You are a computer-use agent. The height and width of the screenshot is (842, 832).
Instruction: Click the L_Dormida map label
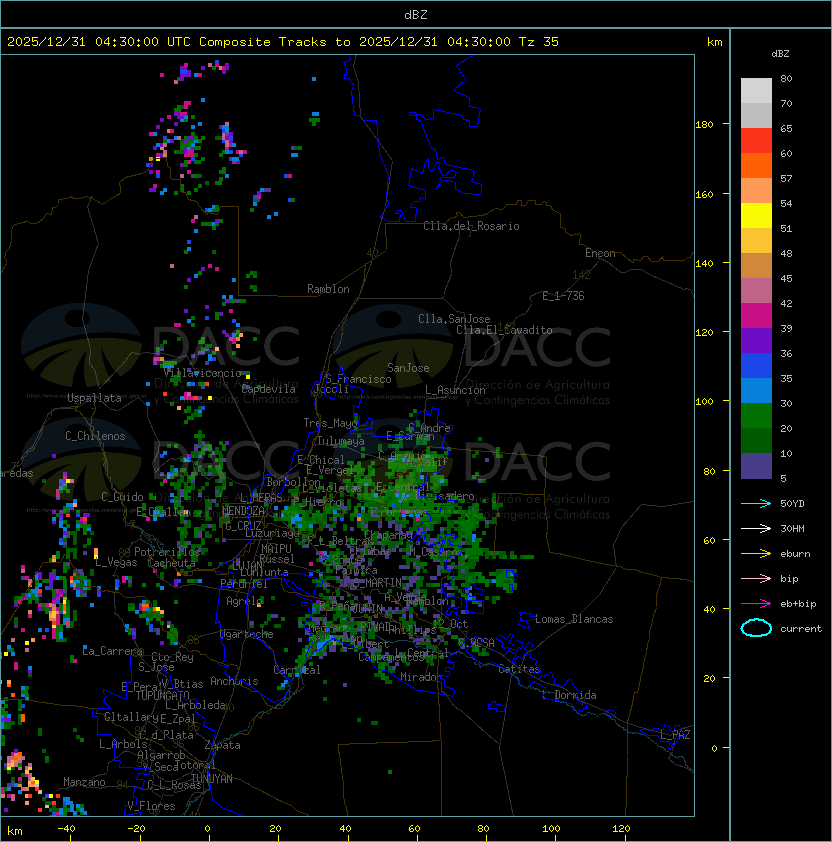(569, 695)
